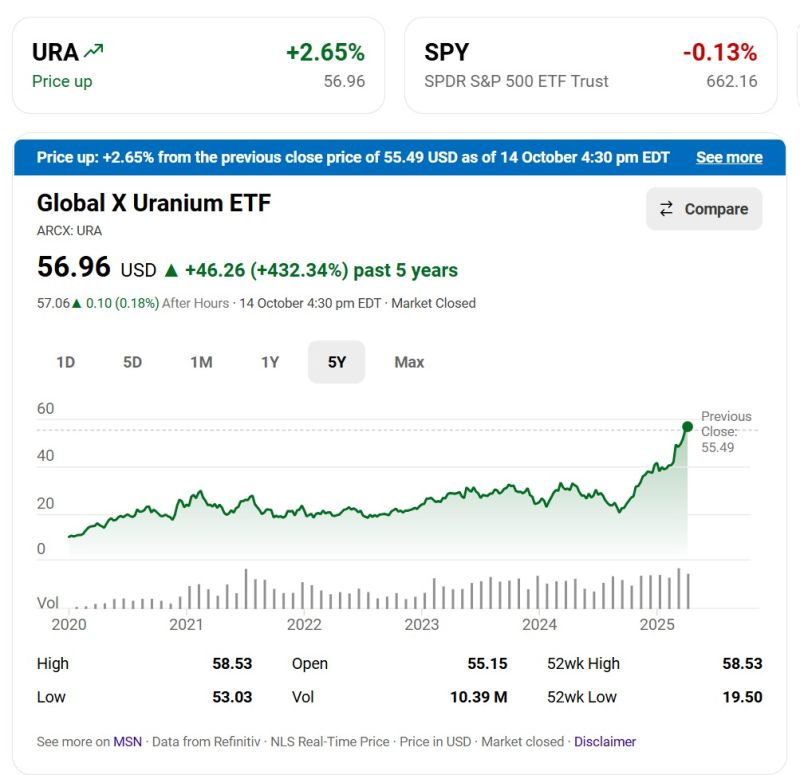The height and width of the screenshot is (775, 800).
Task: Click the currently active 5Y tab
Action: (338, 362)
